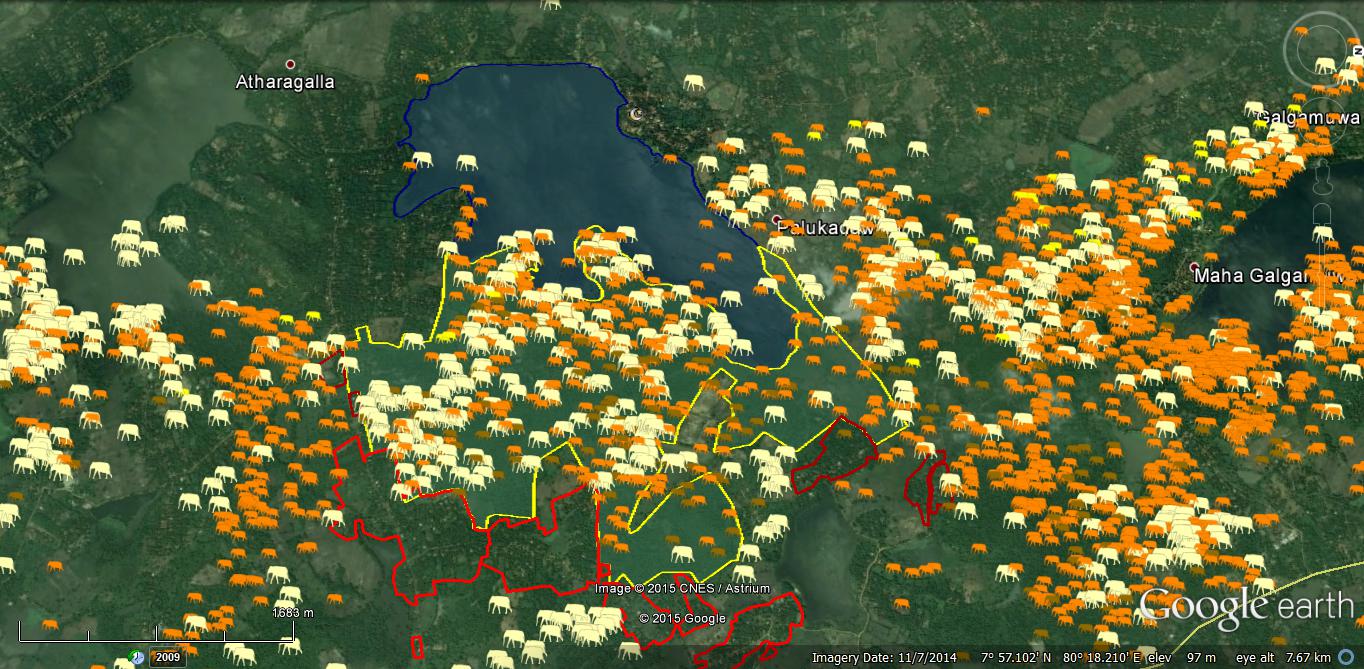This screenshot has width=1364, height=669.
Task: Select the leftmost white elephant placemark in the lake
Action: 422,159
